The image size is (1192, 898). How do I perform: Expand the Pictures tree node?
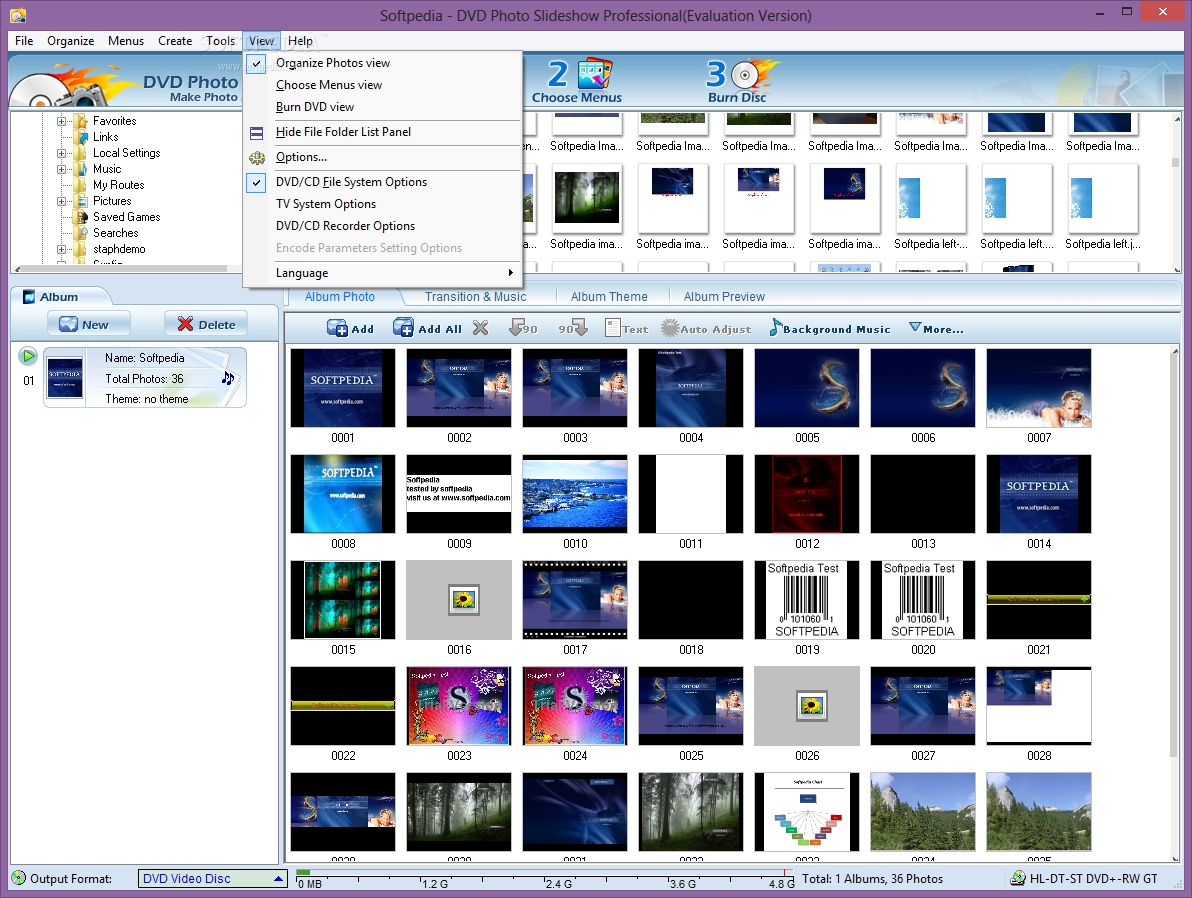62,201
